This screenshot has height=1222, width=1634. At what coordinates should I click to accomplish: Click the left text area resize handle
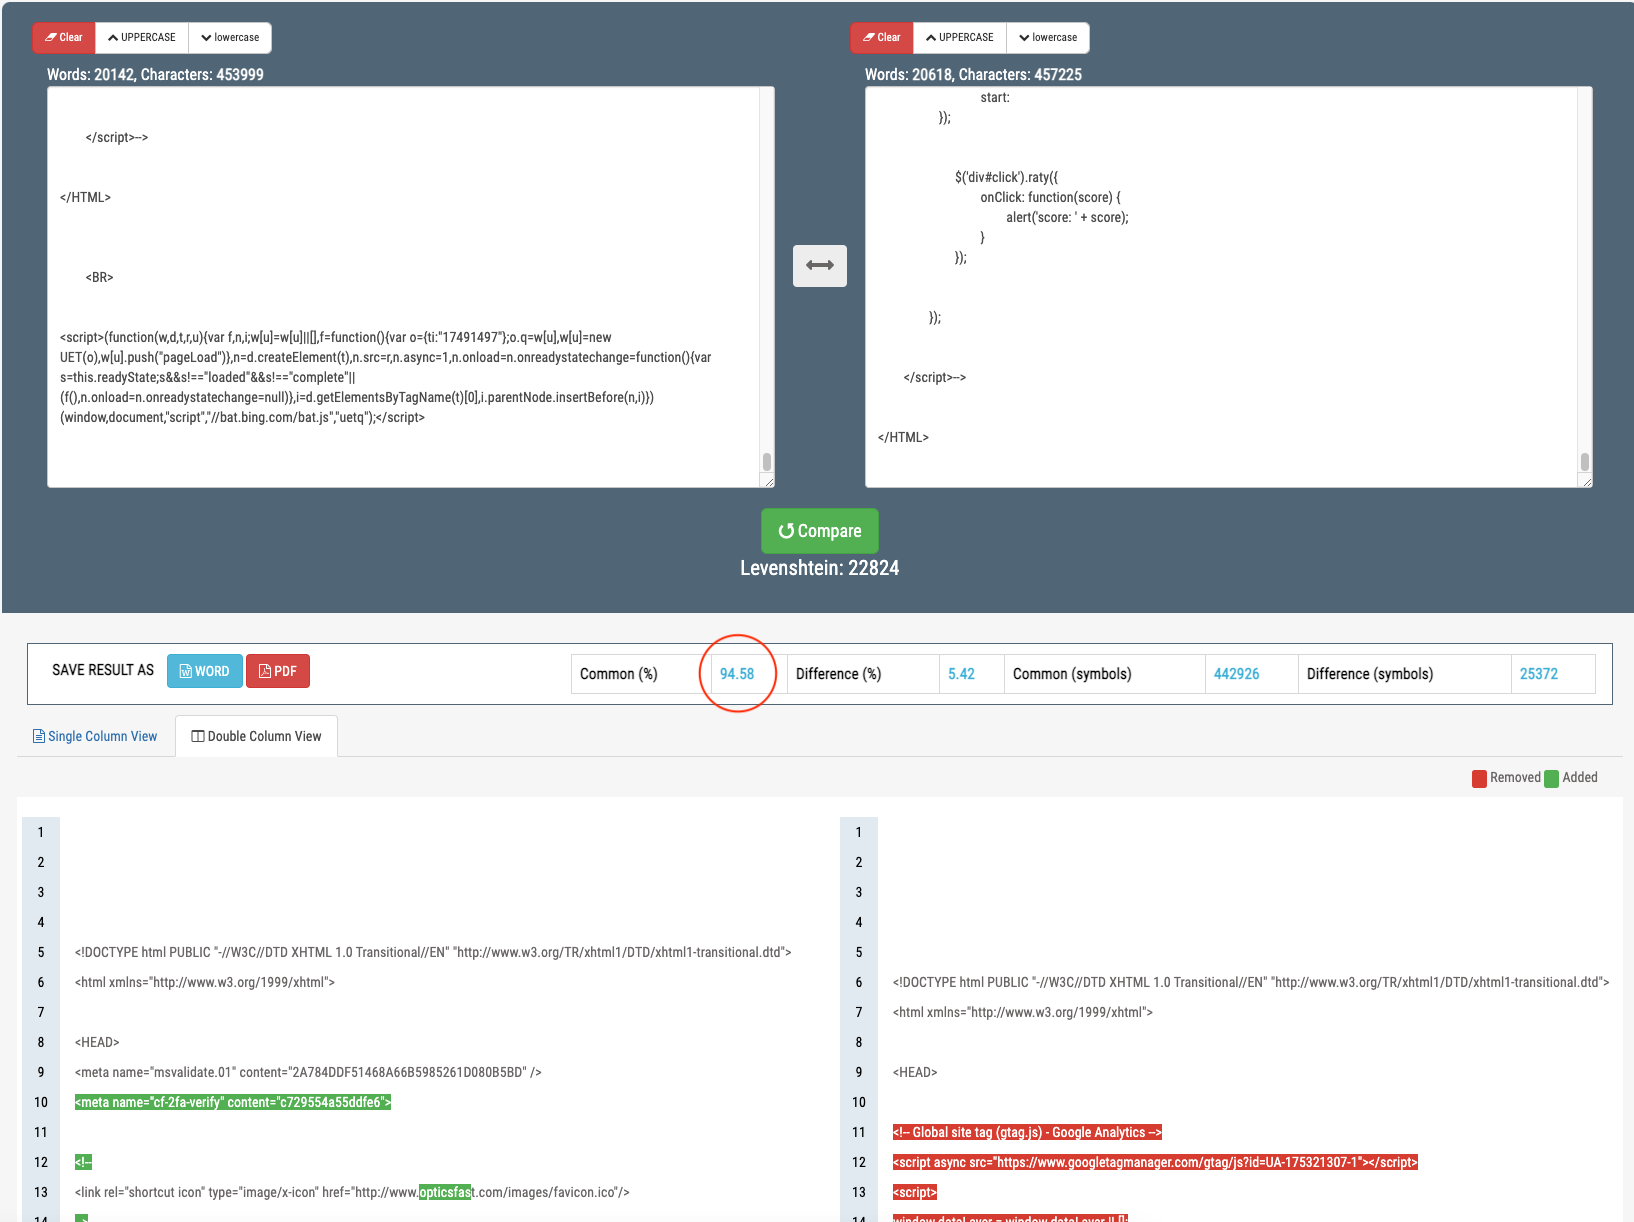tap(768, 481)
